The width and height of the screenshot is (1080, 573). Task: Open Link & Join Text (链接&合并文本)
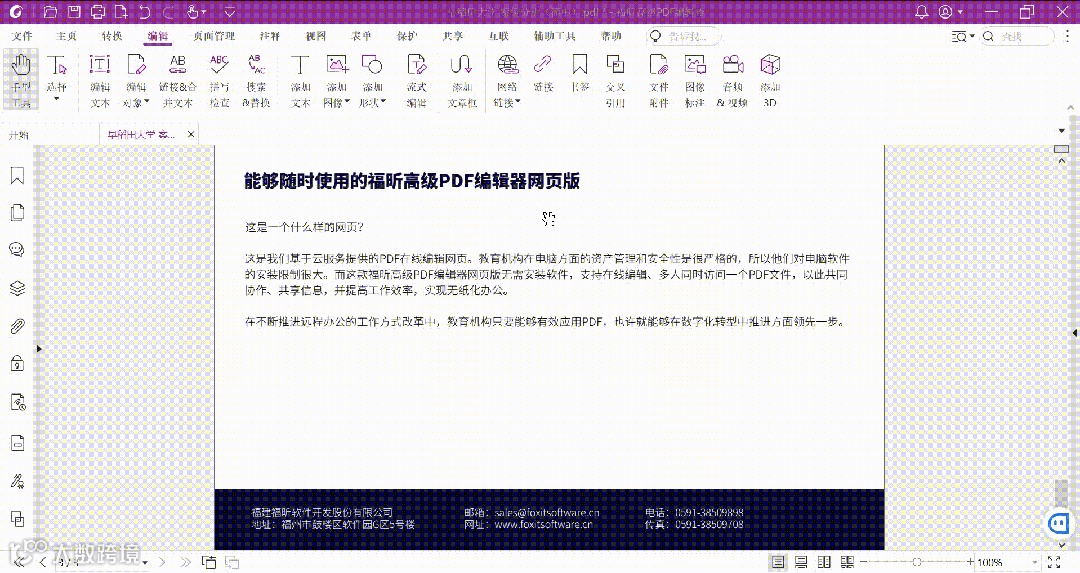coord(178,81)
